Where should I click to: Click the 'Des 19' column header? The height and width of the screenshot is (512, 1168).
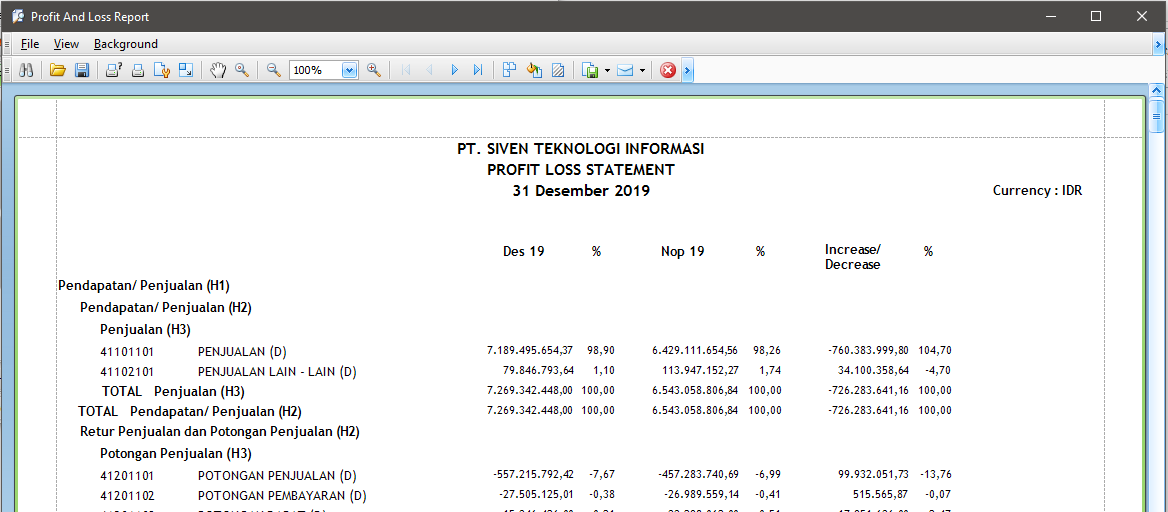pos(524,252)
